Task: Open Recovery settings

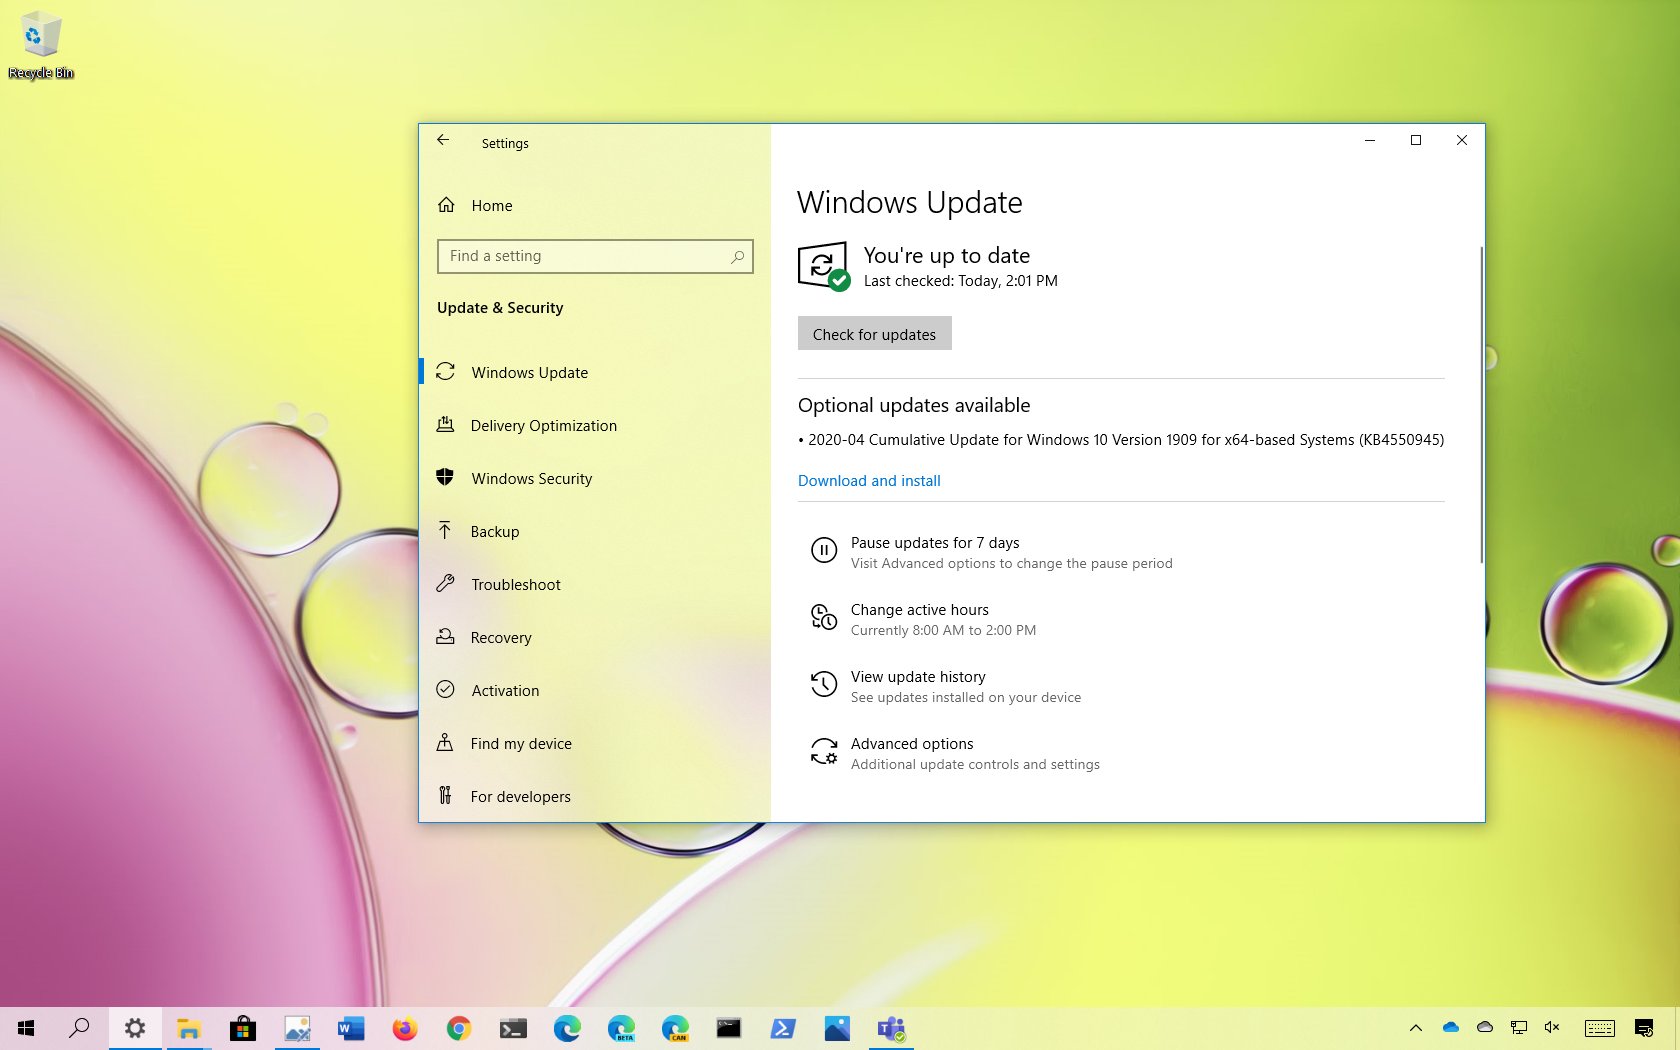Action: point(500,637)
